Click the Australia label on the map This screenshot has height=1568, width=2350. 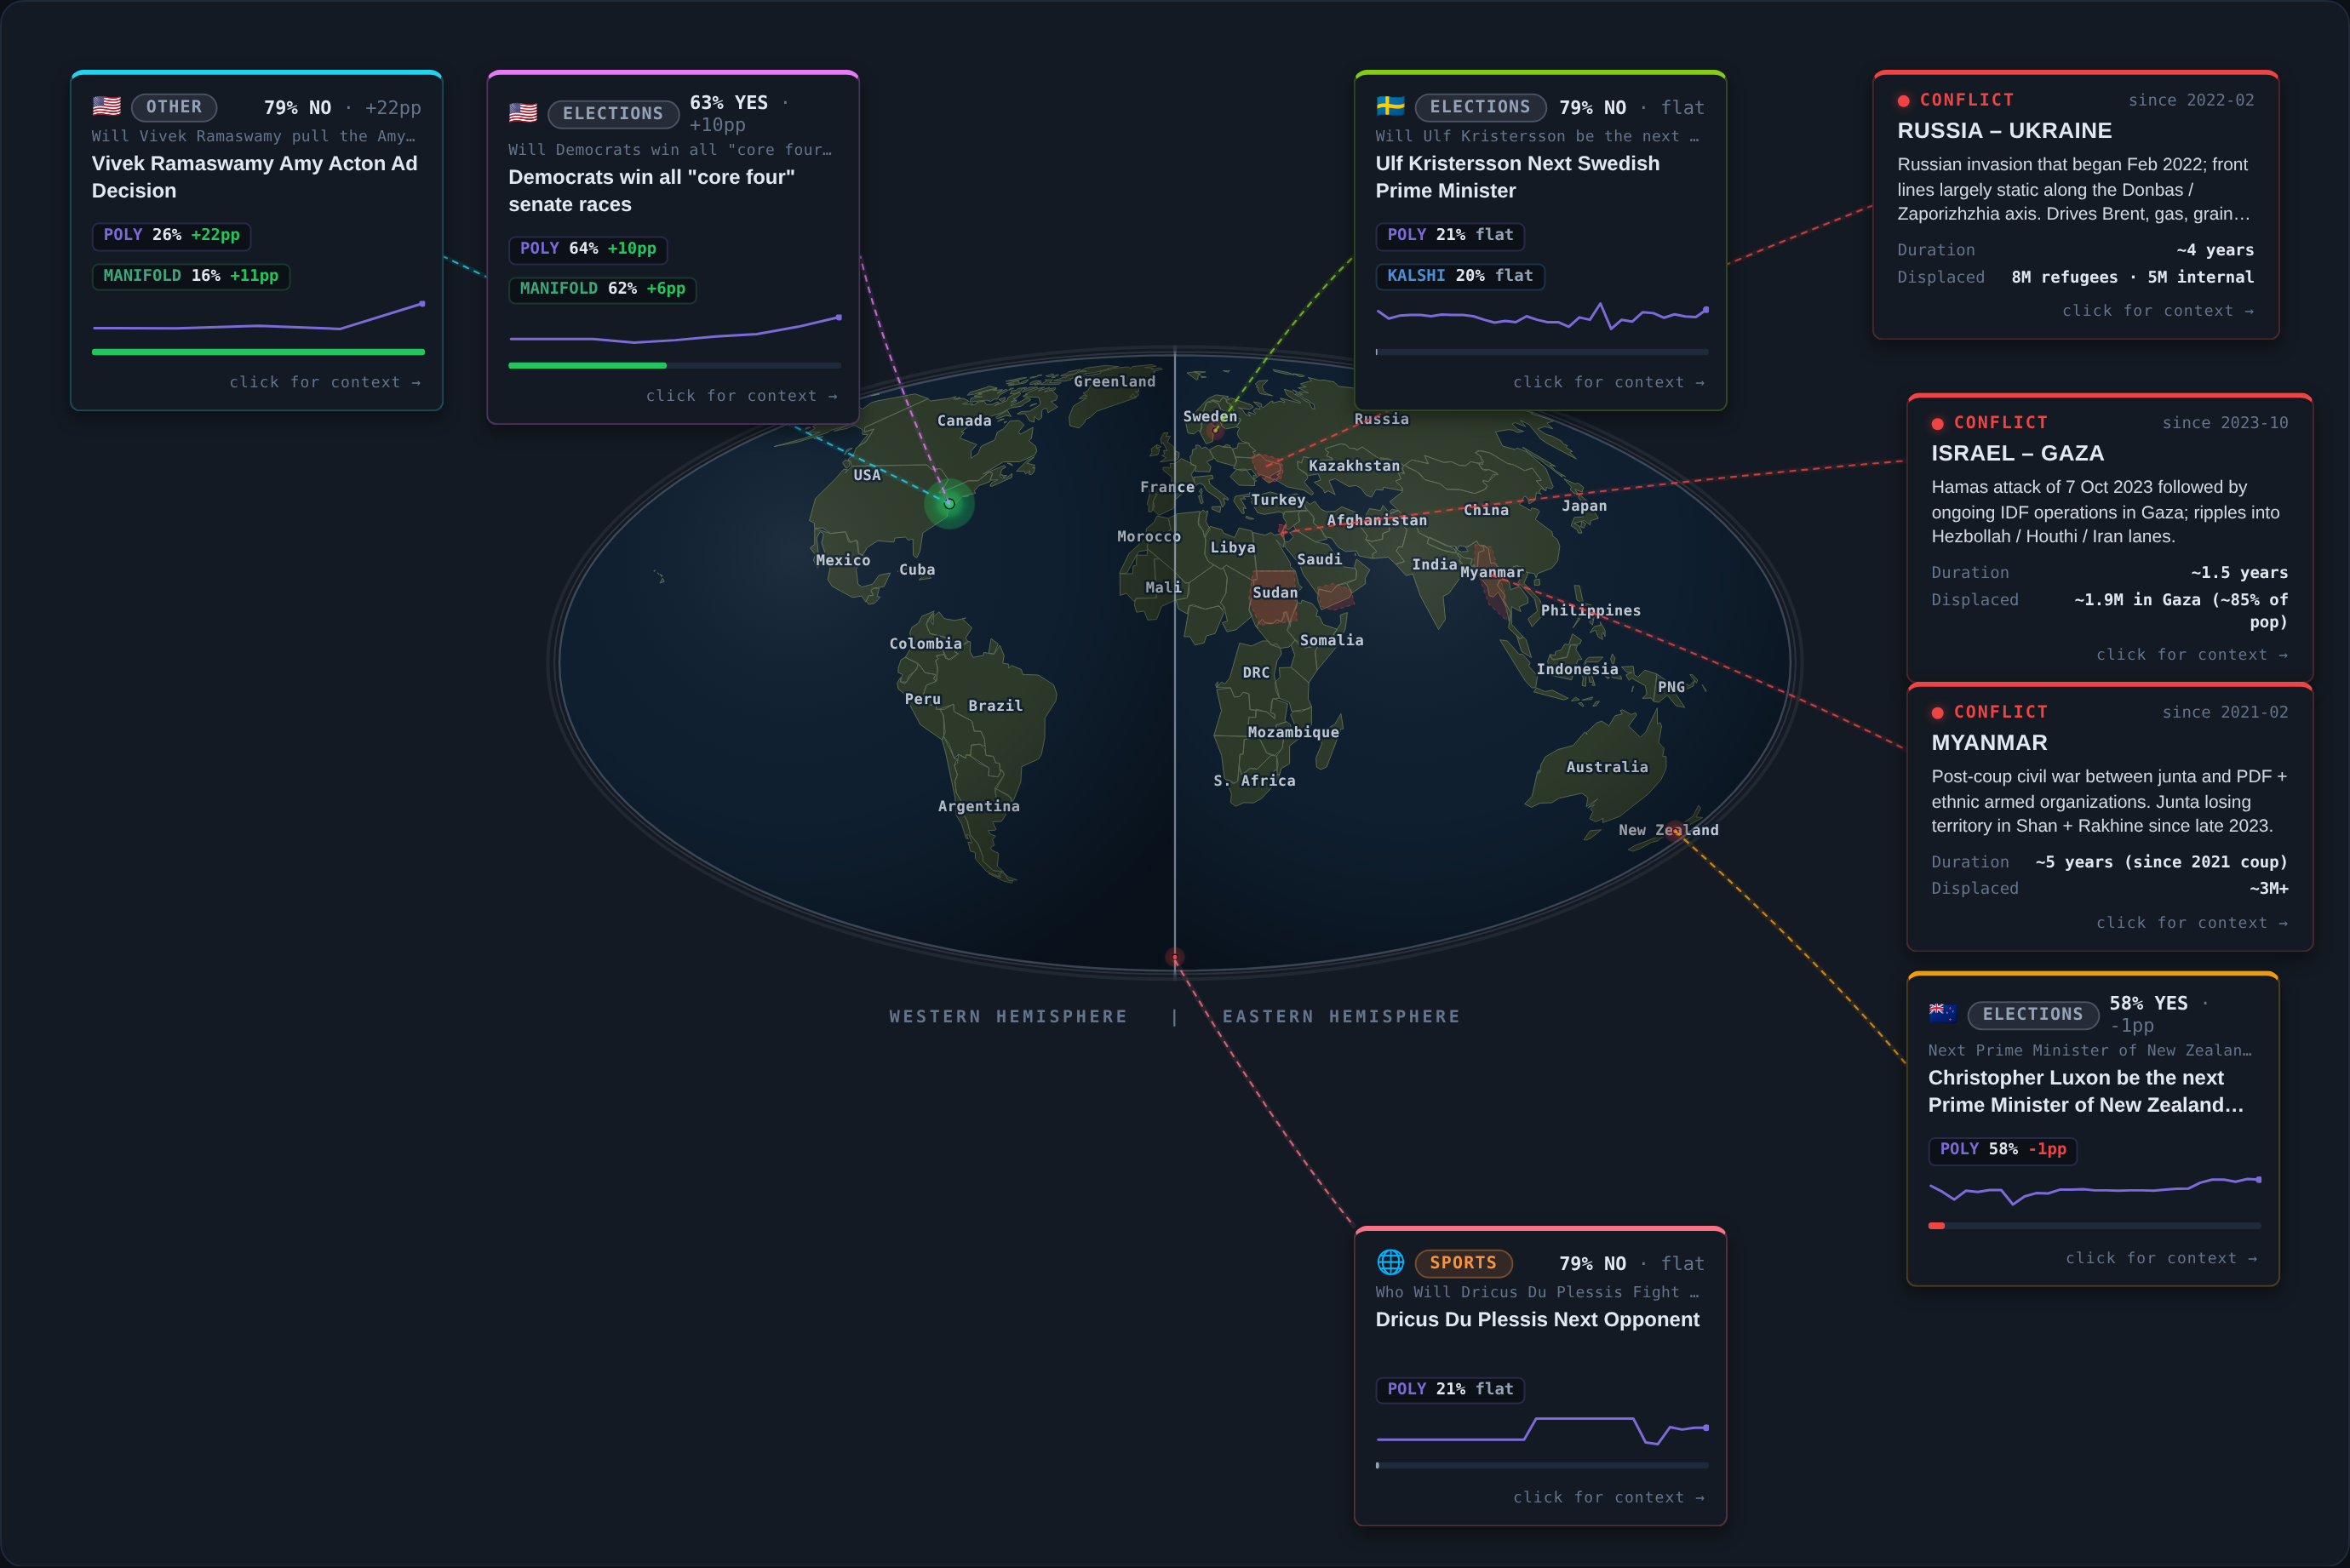click(1606, 767)
